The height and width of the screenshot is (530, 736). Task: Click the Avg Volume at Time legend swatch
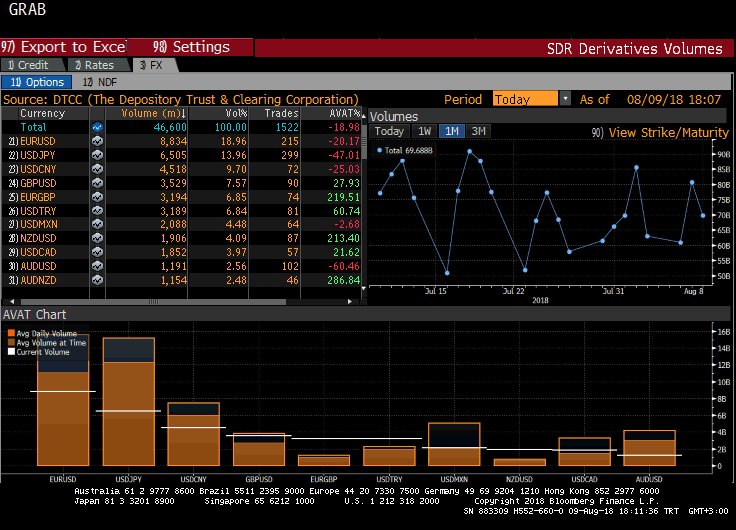coord(11,342)
